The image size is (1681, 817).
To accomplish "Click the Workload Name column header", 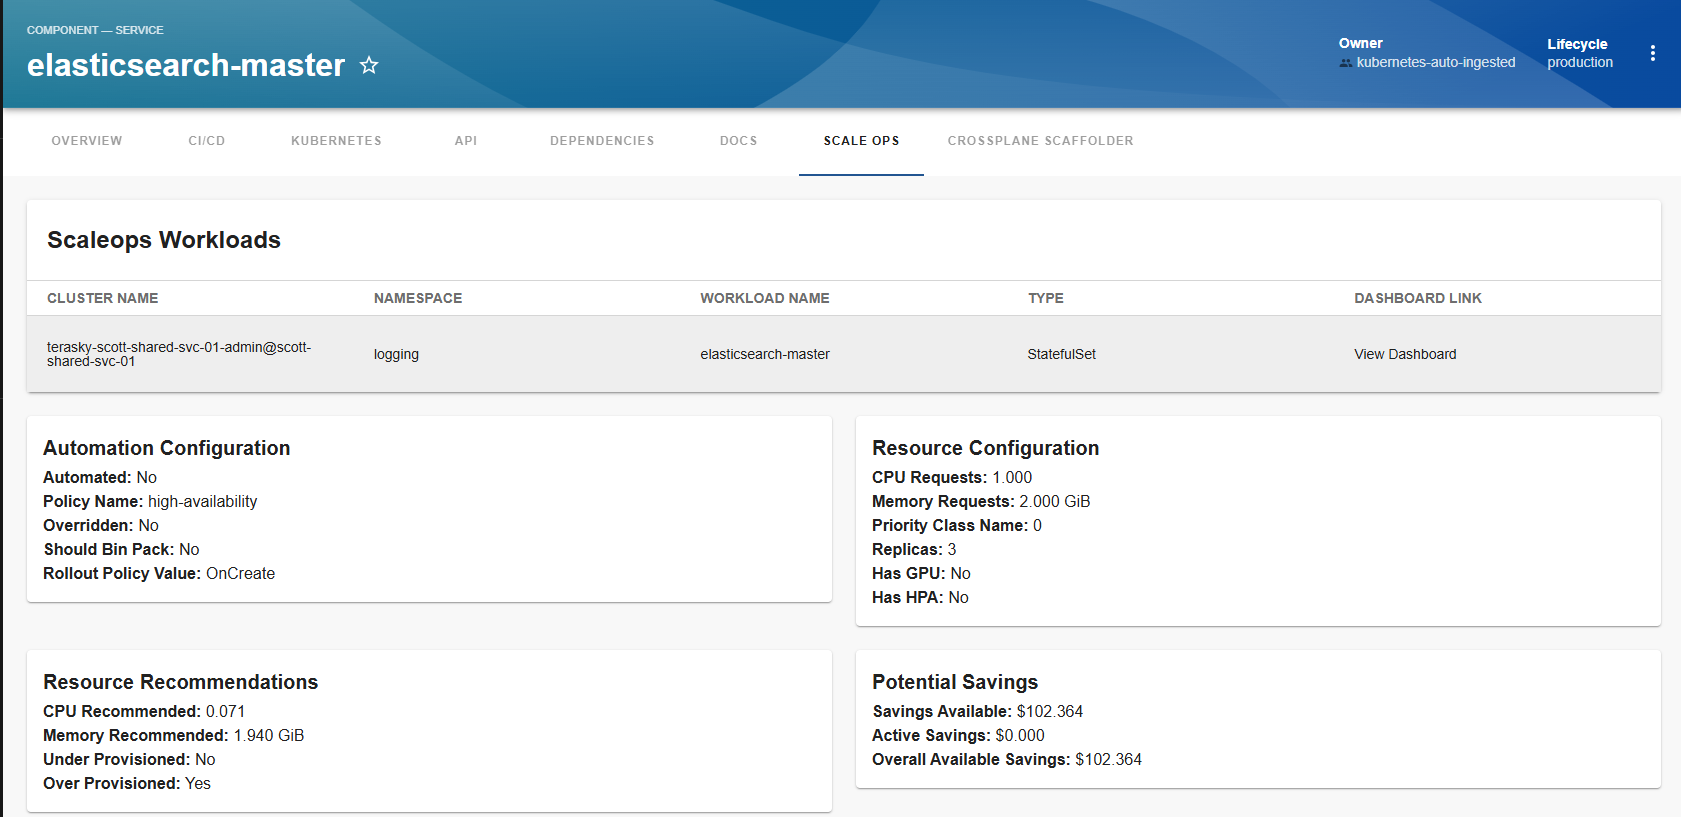I will pos(765,298).
